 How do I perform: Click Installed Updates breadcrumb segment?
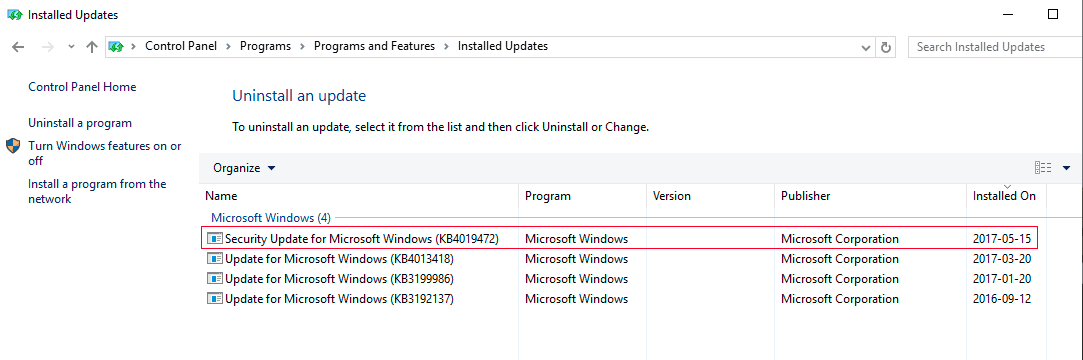(x=503, y=46)
